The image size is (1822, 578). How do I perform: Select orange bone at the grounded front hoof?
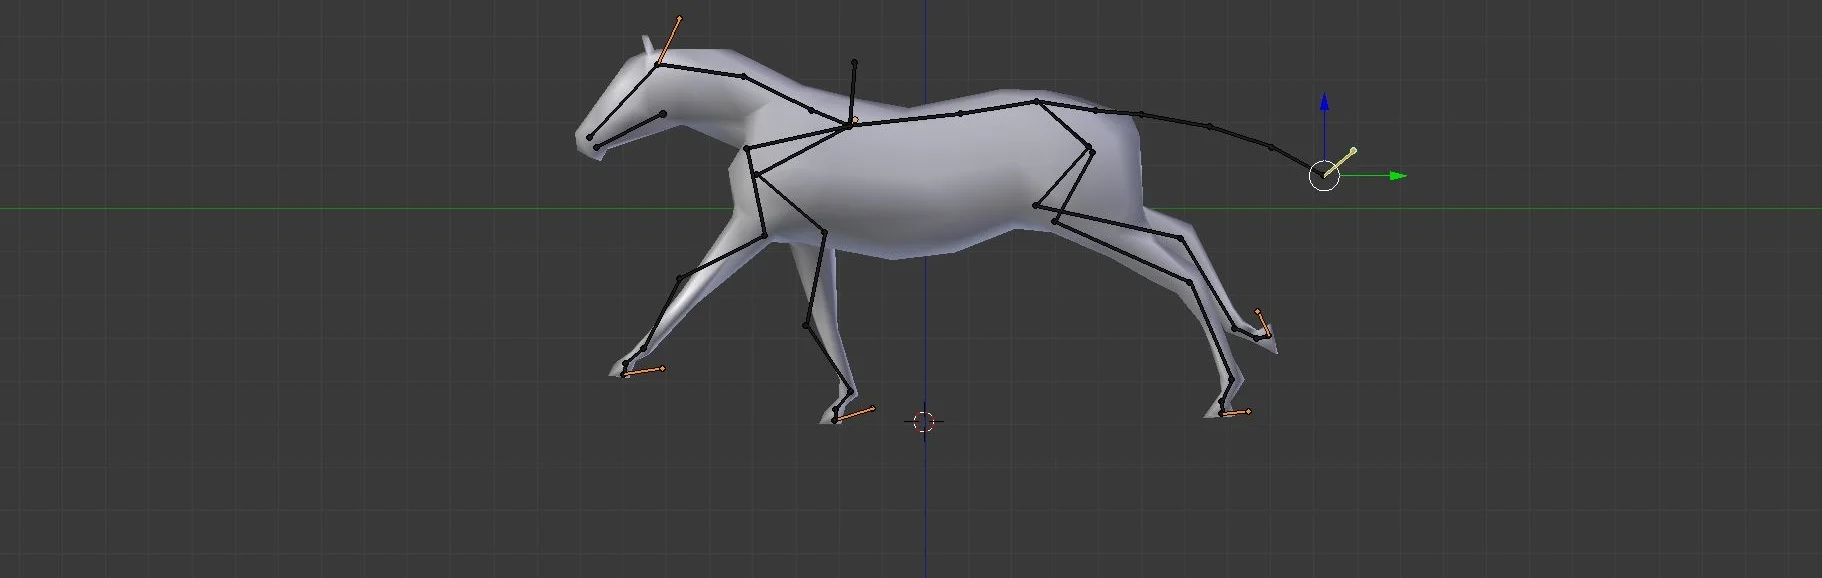[x=855, y=414]
